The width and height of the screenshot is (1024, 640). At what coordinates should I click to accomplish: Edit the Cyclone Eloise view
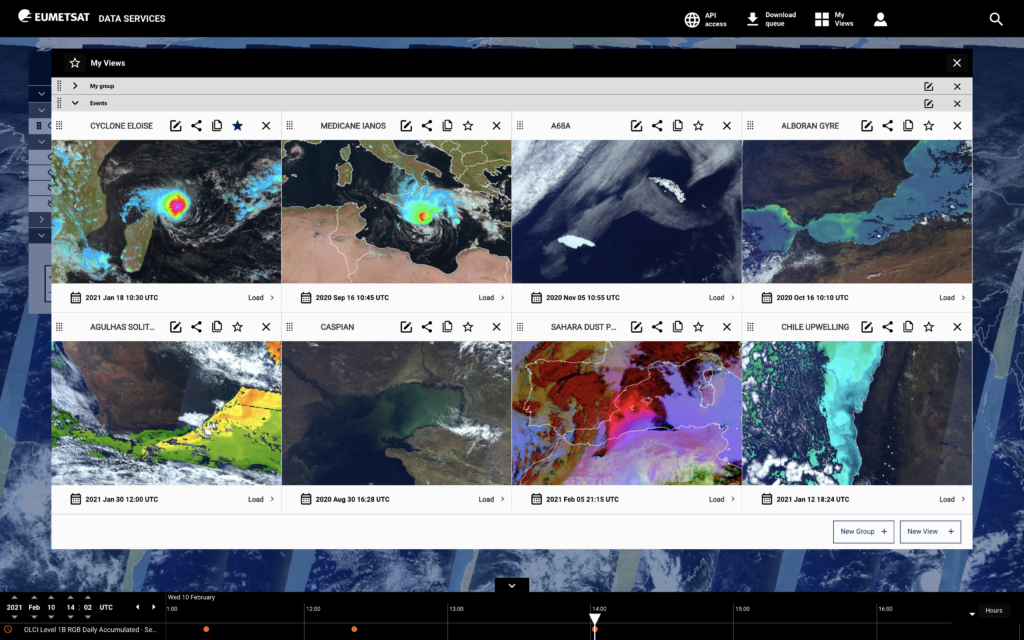pyautogui.click(x=176, y=126)
